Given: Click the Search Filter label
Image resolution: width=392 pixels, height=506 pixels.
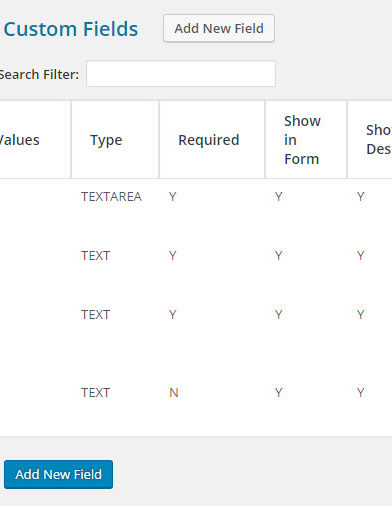Looking at the screenshot, I should tap(39, 74).
